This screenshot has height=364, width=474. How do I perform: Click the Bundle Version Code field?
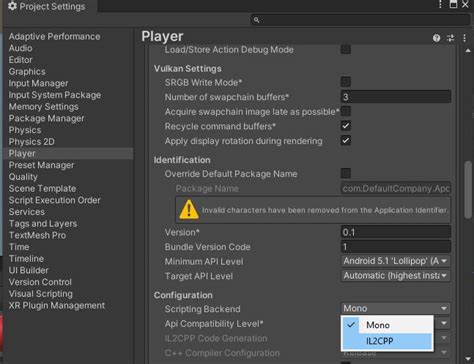(x=396, y=247)
